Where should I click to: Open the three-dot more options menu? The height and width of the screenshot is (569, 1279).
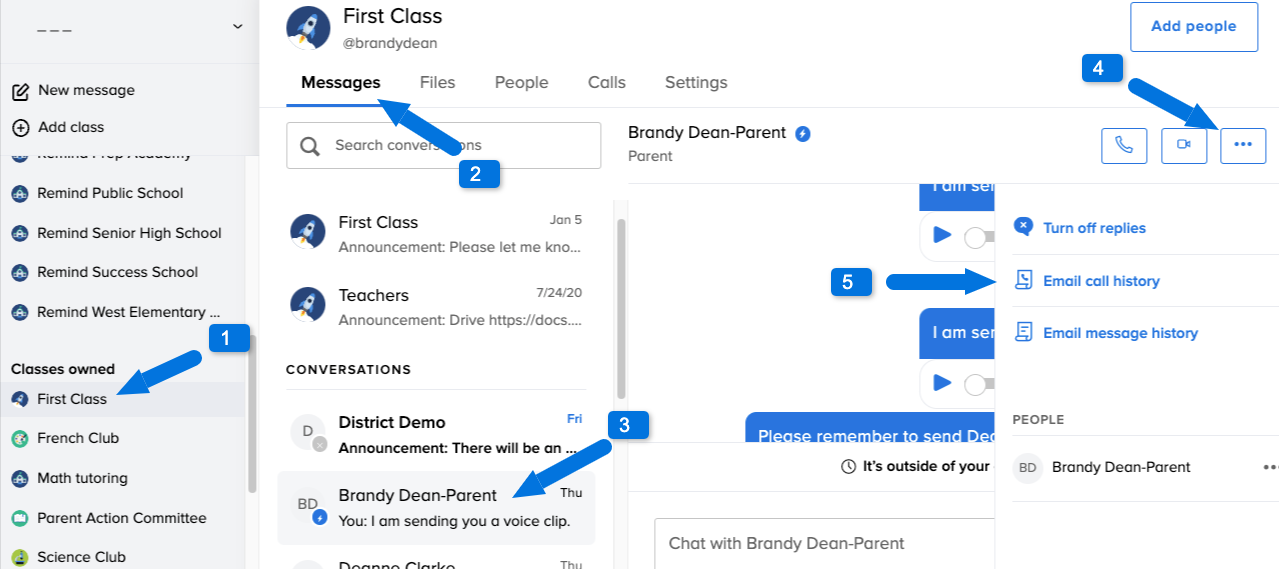(1243, 145)
